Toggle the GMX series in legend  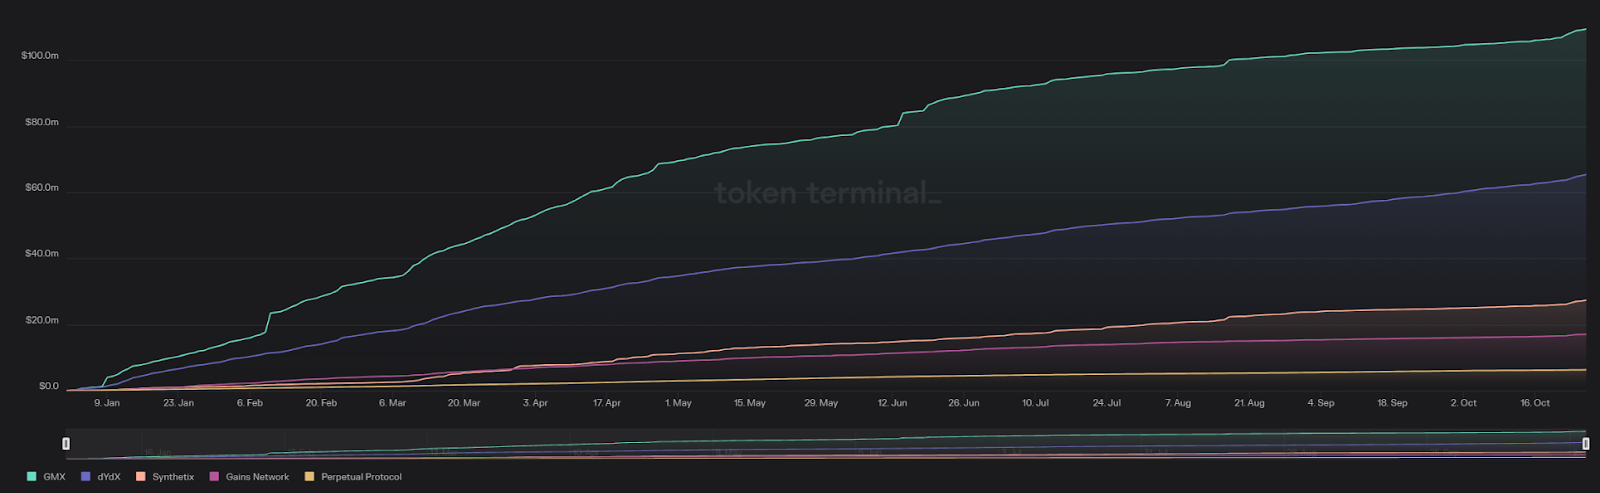(x=47, y=477)
